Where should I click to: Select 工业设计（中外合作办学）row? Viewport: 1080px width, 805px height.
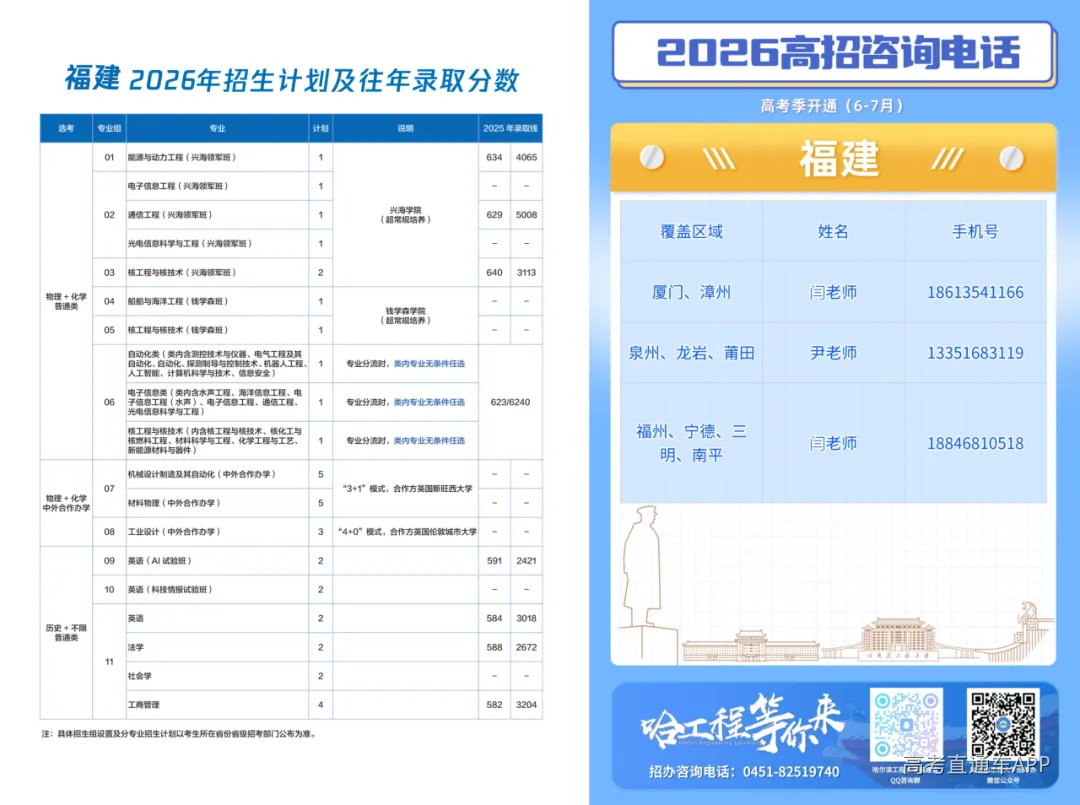(x=318, y=532)
